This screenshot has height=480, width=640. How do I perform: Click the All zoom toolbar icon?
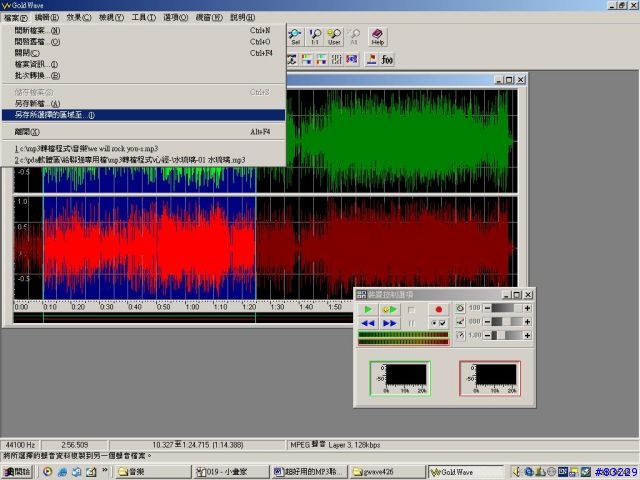354,37
